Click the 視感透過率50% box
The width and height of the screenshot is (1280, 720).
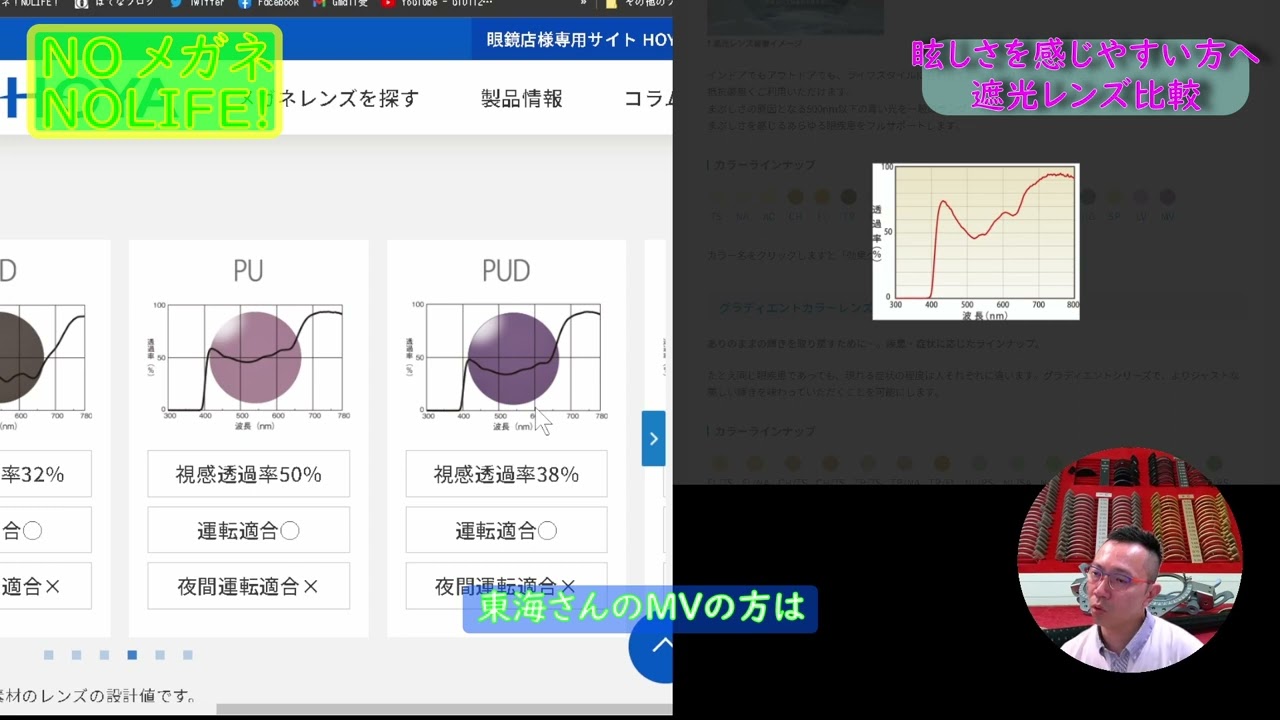pyautogui.click(x=249, y=474)
